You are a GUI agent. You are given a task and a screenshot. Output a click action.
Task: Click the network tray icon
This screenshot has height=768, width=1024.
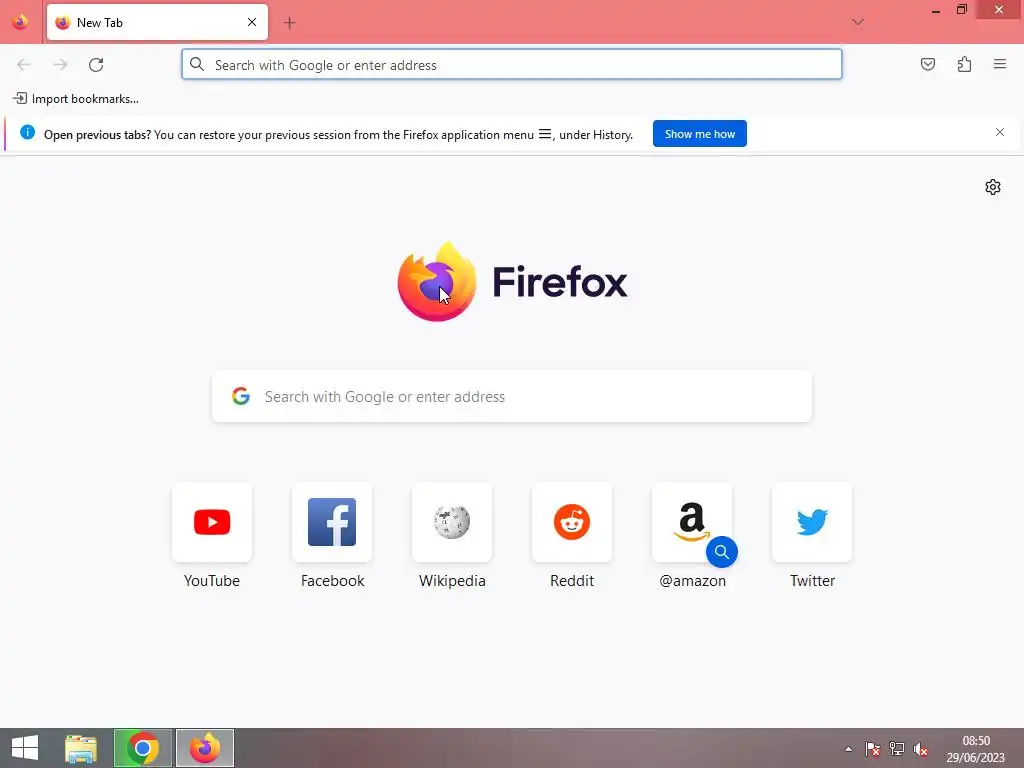click(897, 749)
